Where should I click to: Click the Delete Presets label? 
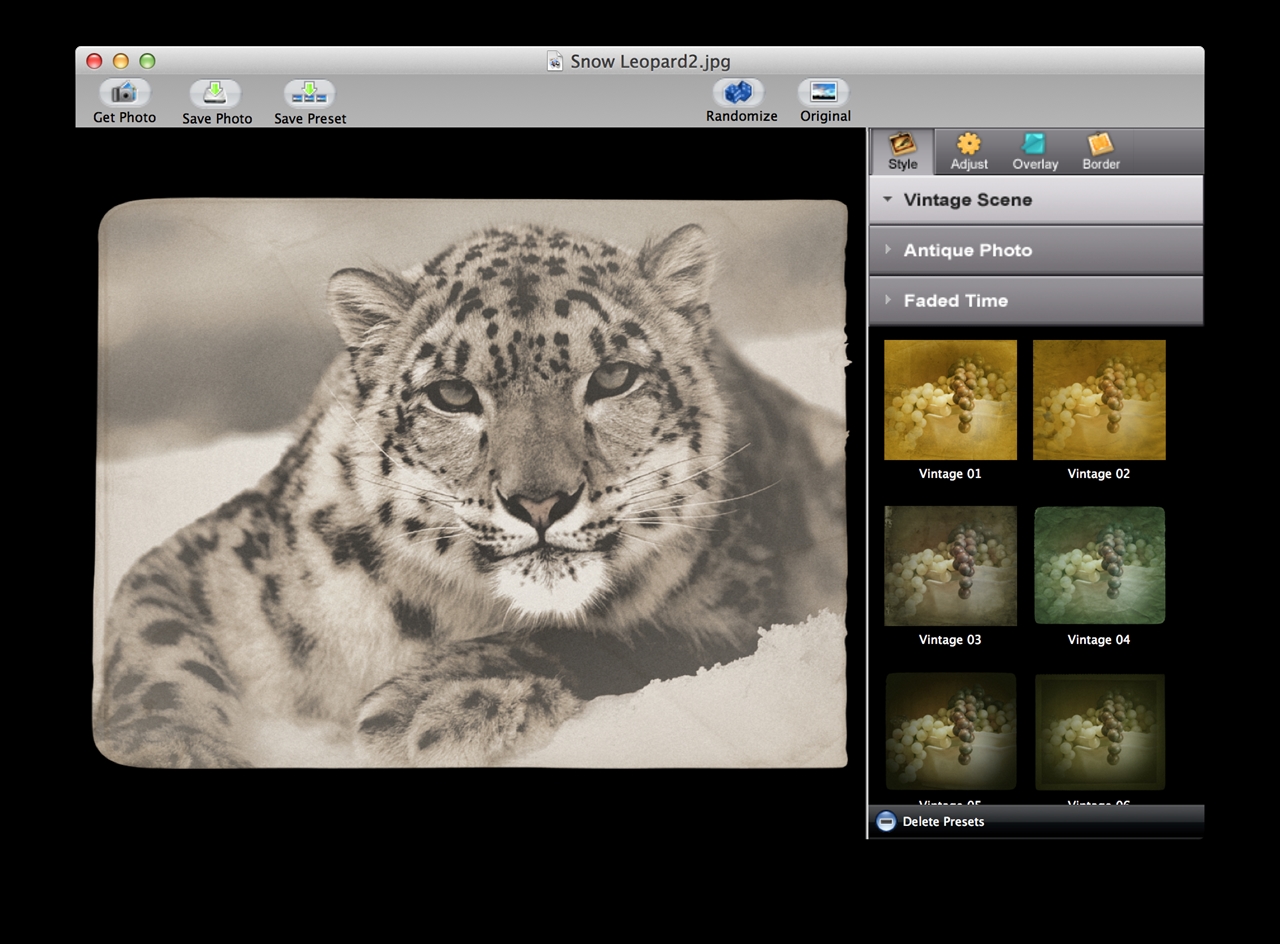pyautogui.click(x=943, y=822)
